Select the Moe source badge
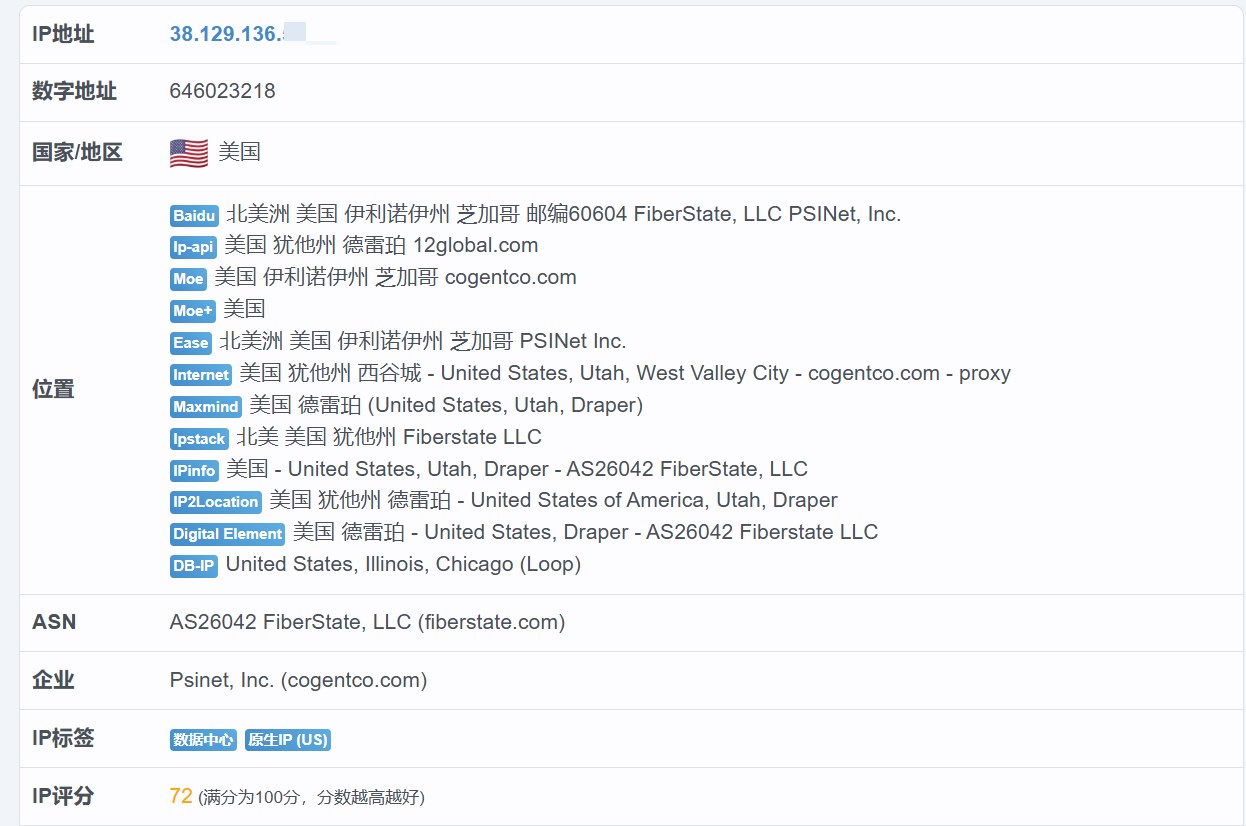 tap(188, 279)
